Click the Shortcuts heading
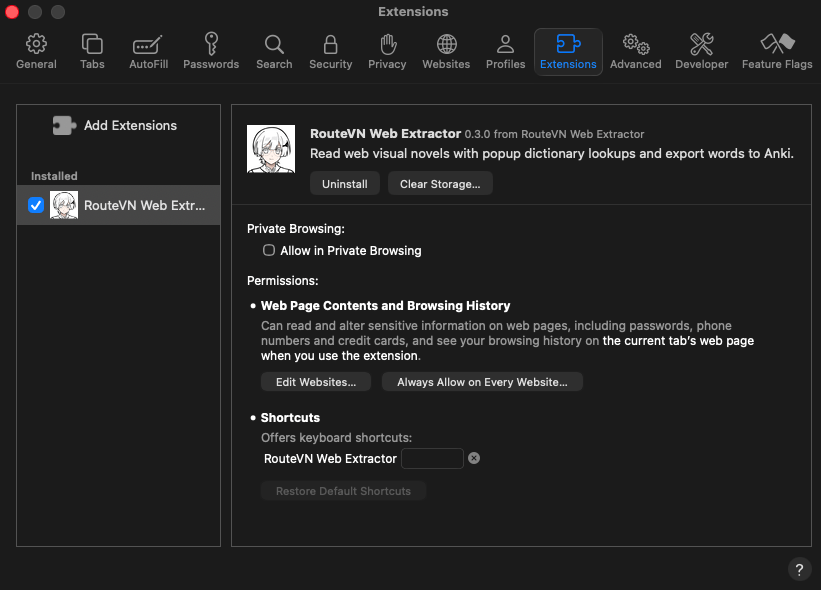821x590 pixels. tap(290, 418)
